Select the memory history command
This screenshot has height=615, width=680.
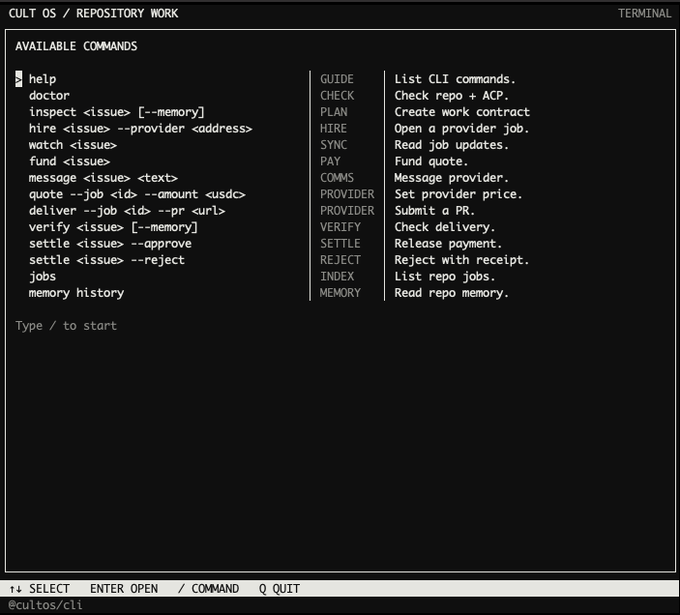76,293
